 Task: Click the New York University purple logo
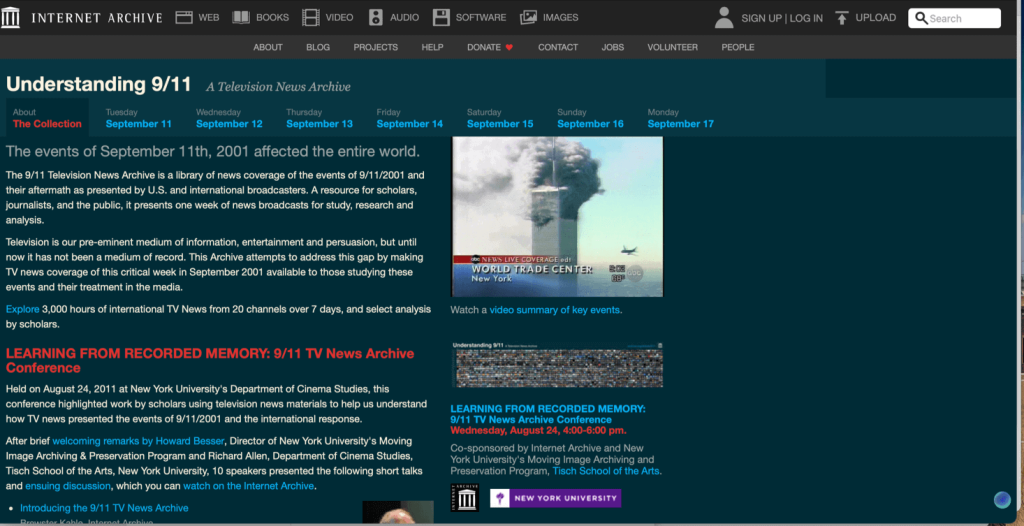556,498
